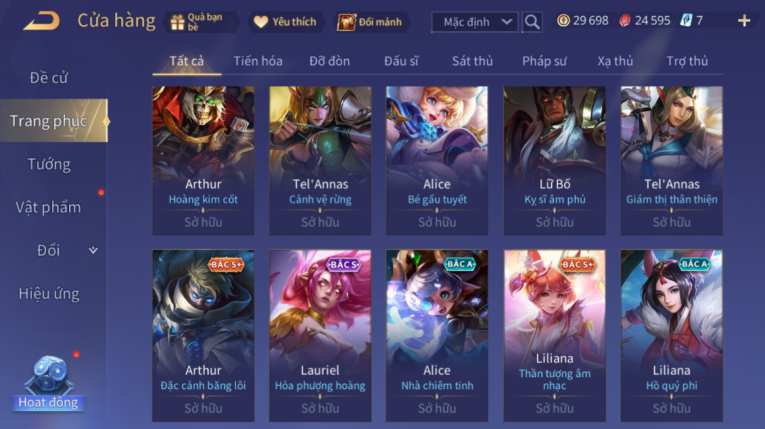Go to Hiệu ứng section
The height and width of the screenshot is (429, 765).
(49, 293)
